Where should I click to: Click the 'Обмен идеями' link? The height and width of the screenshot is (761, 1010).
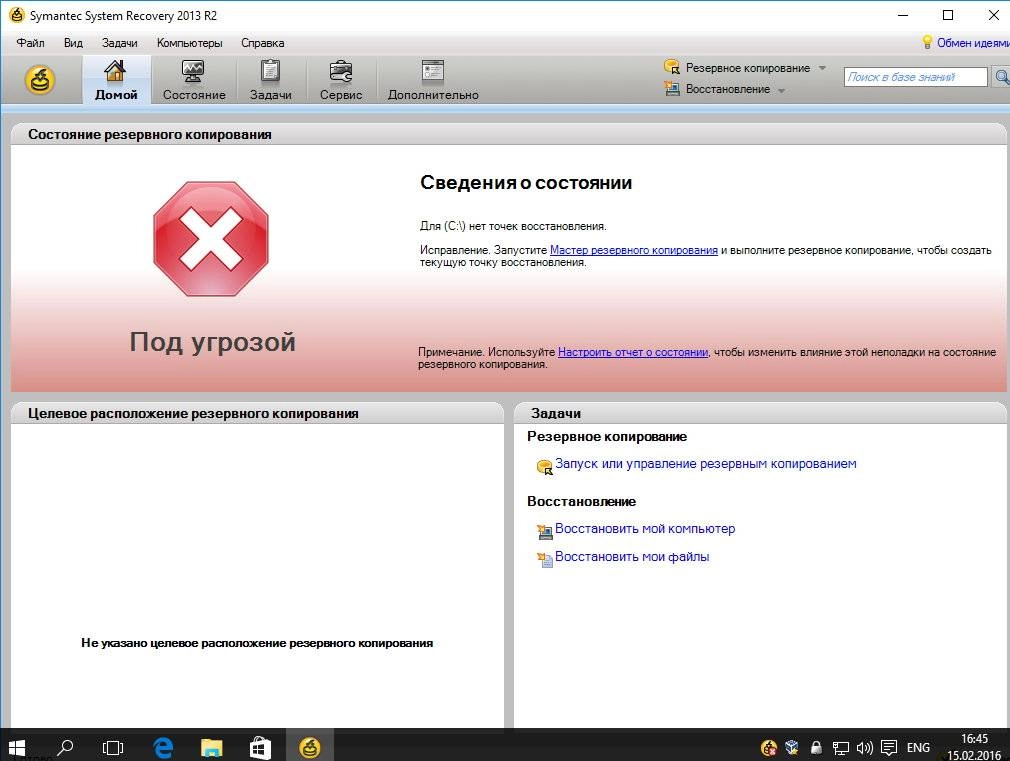973,43
